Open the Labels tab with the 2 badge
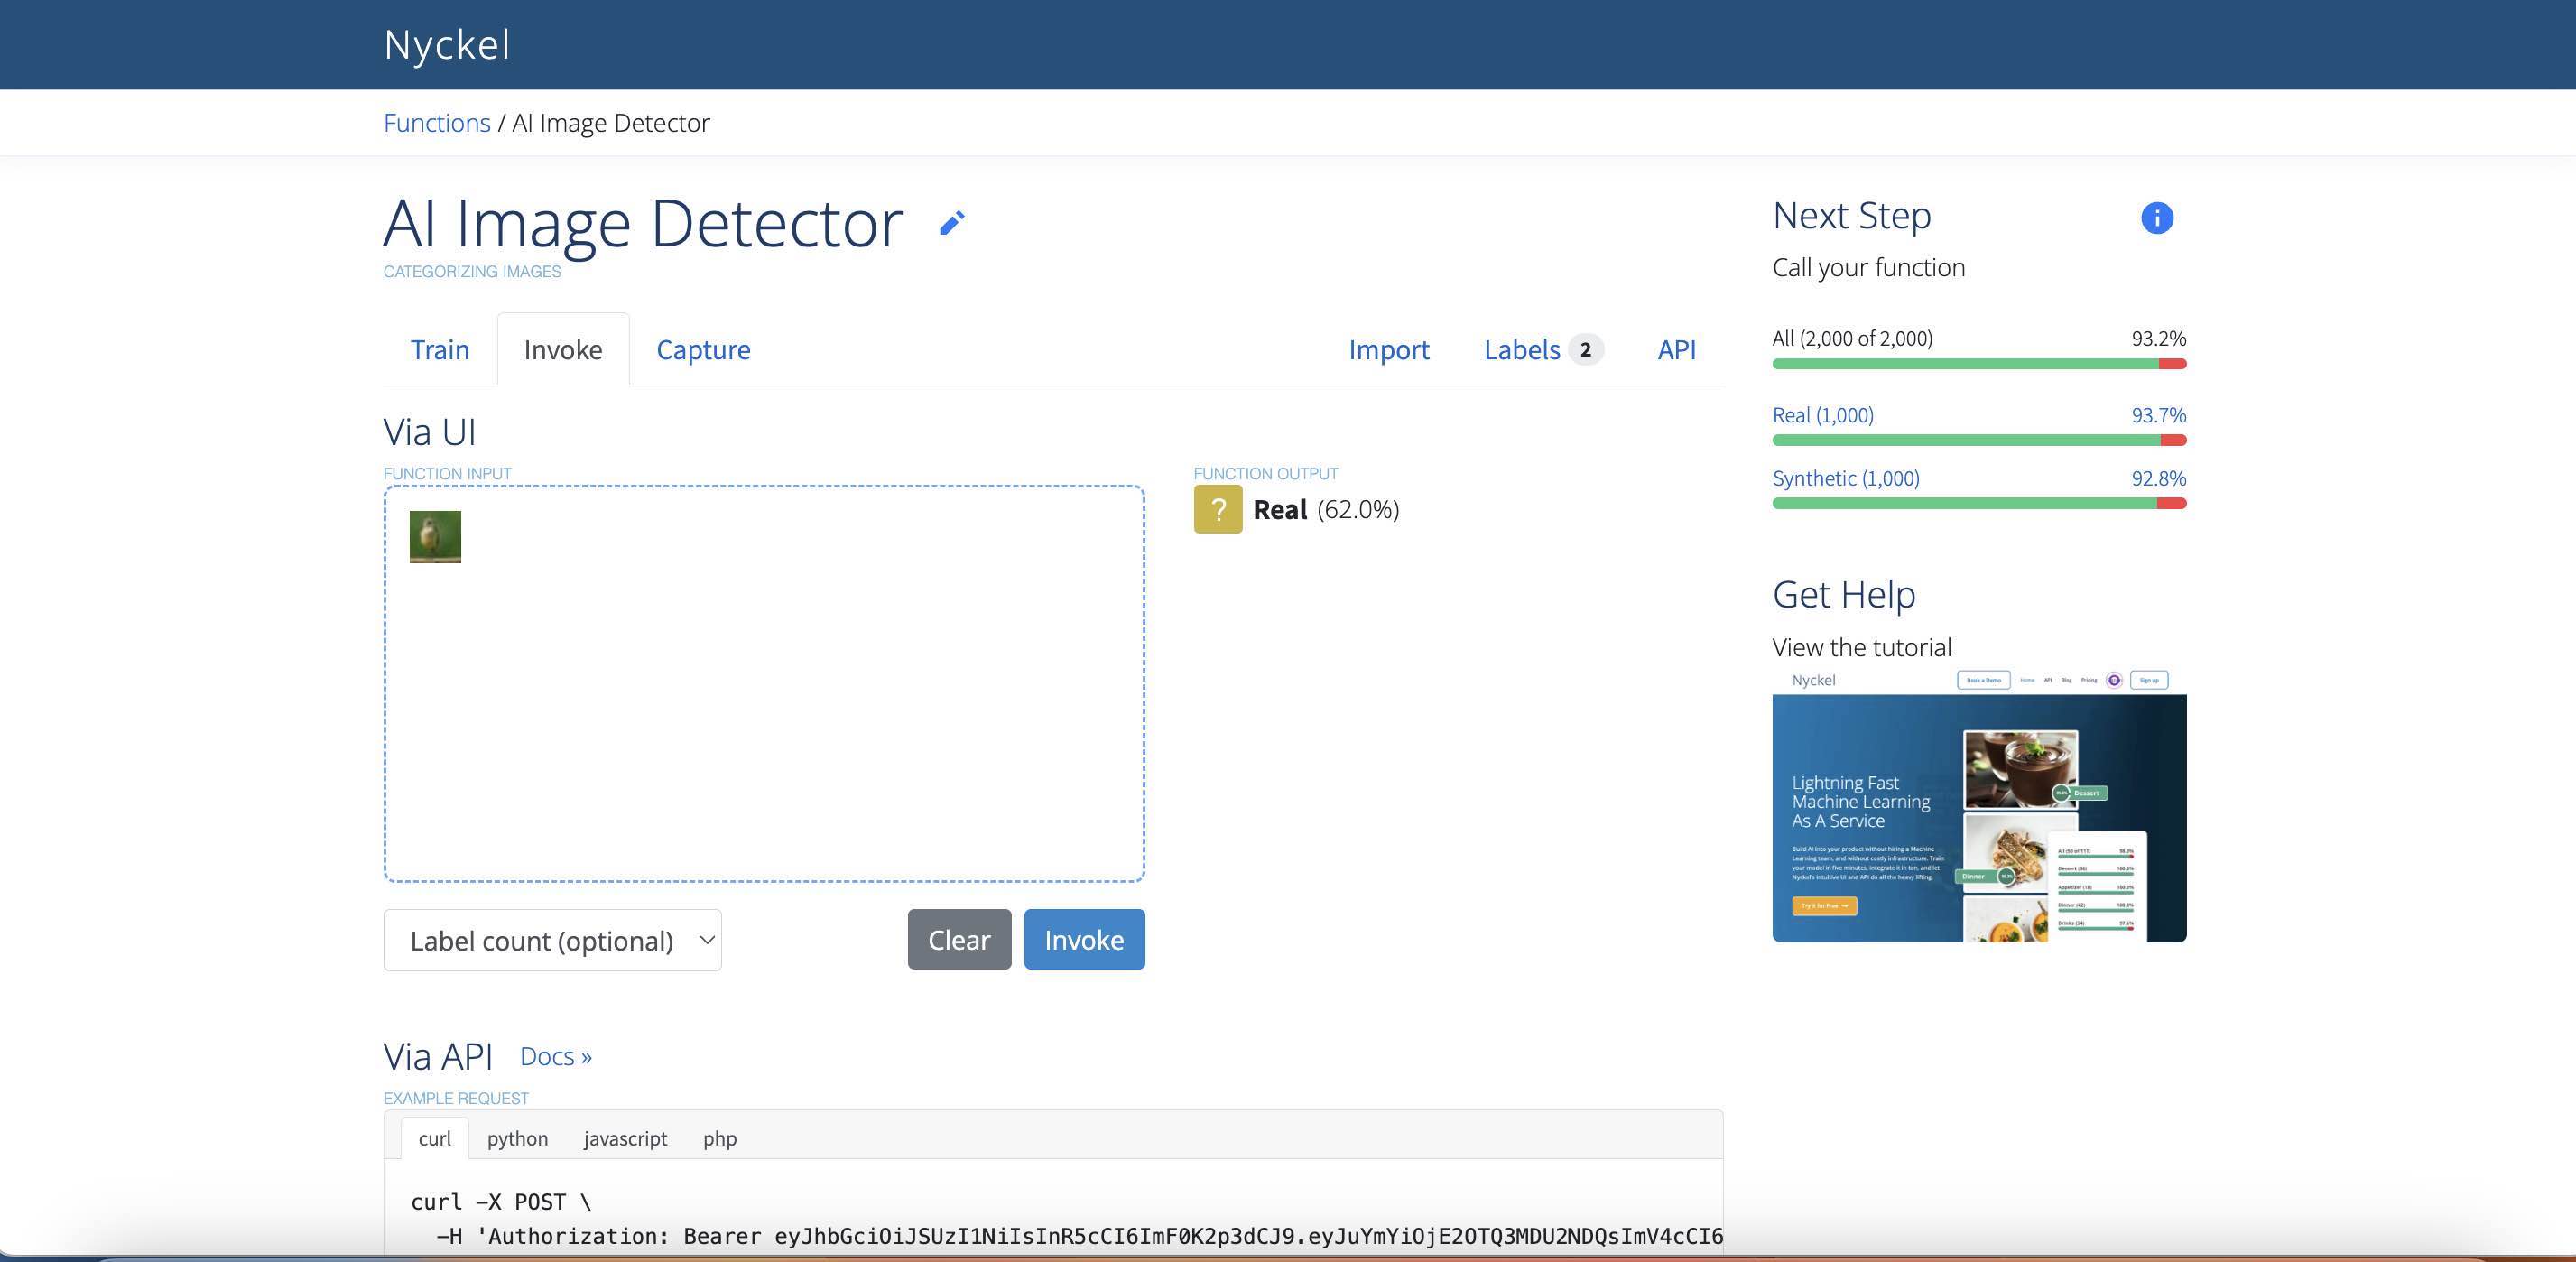 (1543, 349)
